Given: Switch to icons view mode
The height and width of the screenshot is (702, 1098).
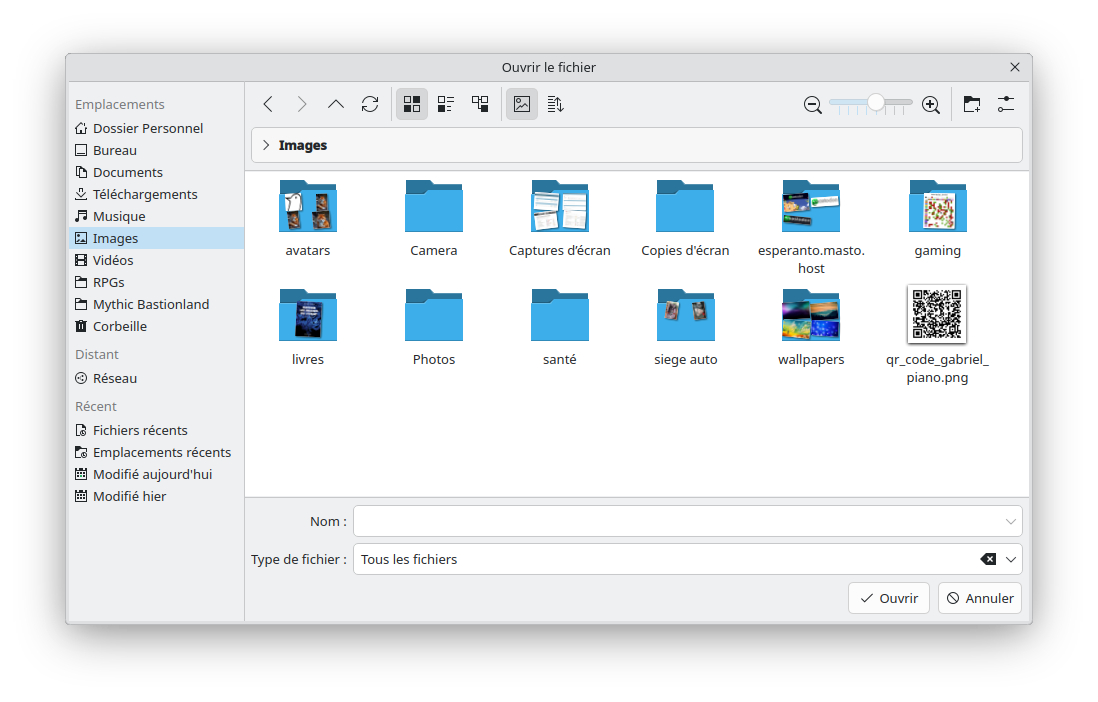Looking at the screenshot, I should pos(412,104).
